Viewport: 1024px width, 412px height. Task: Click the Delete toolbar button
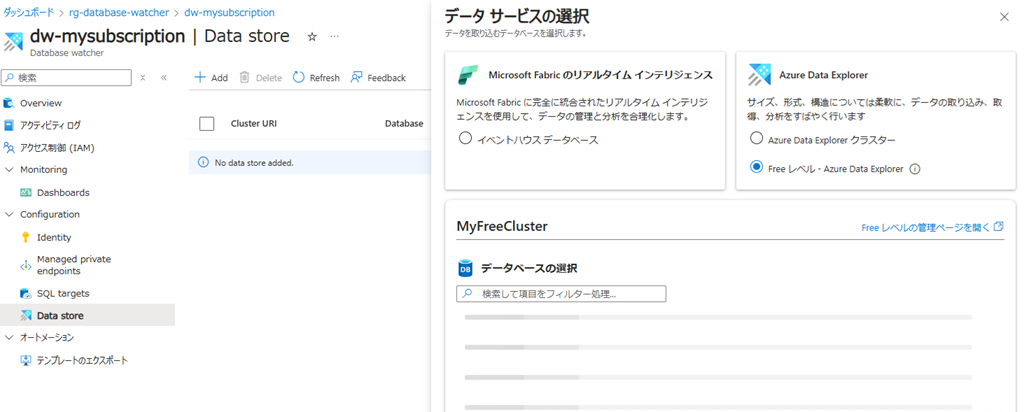[261, 78]
